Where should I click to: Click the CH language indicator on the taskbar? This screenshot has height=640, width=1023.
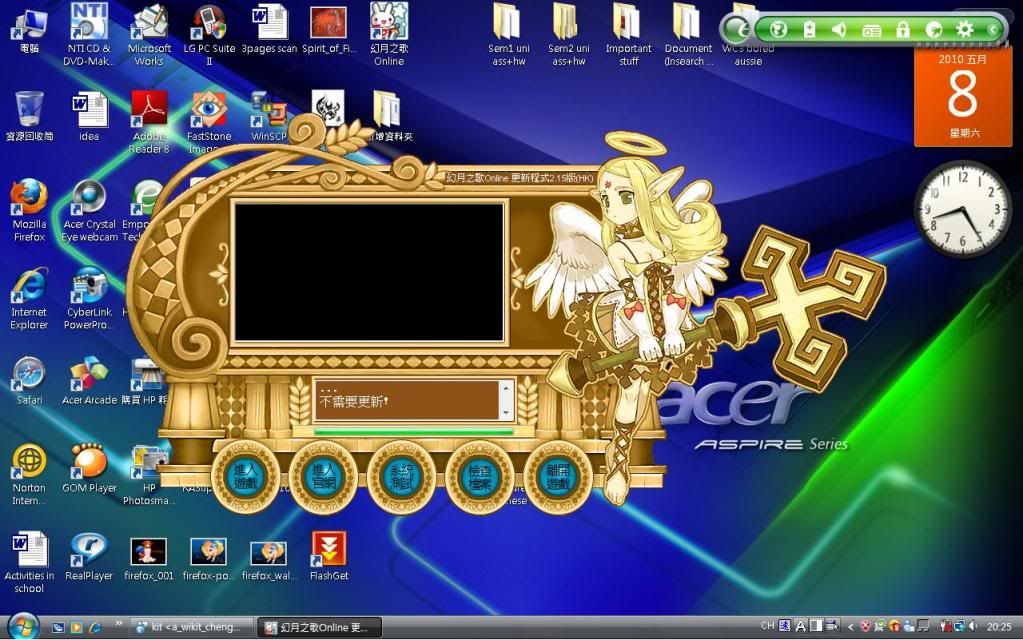pos(767,626)
